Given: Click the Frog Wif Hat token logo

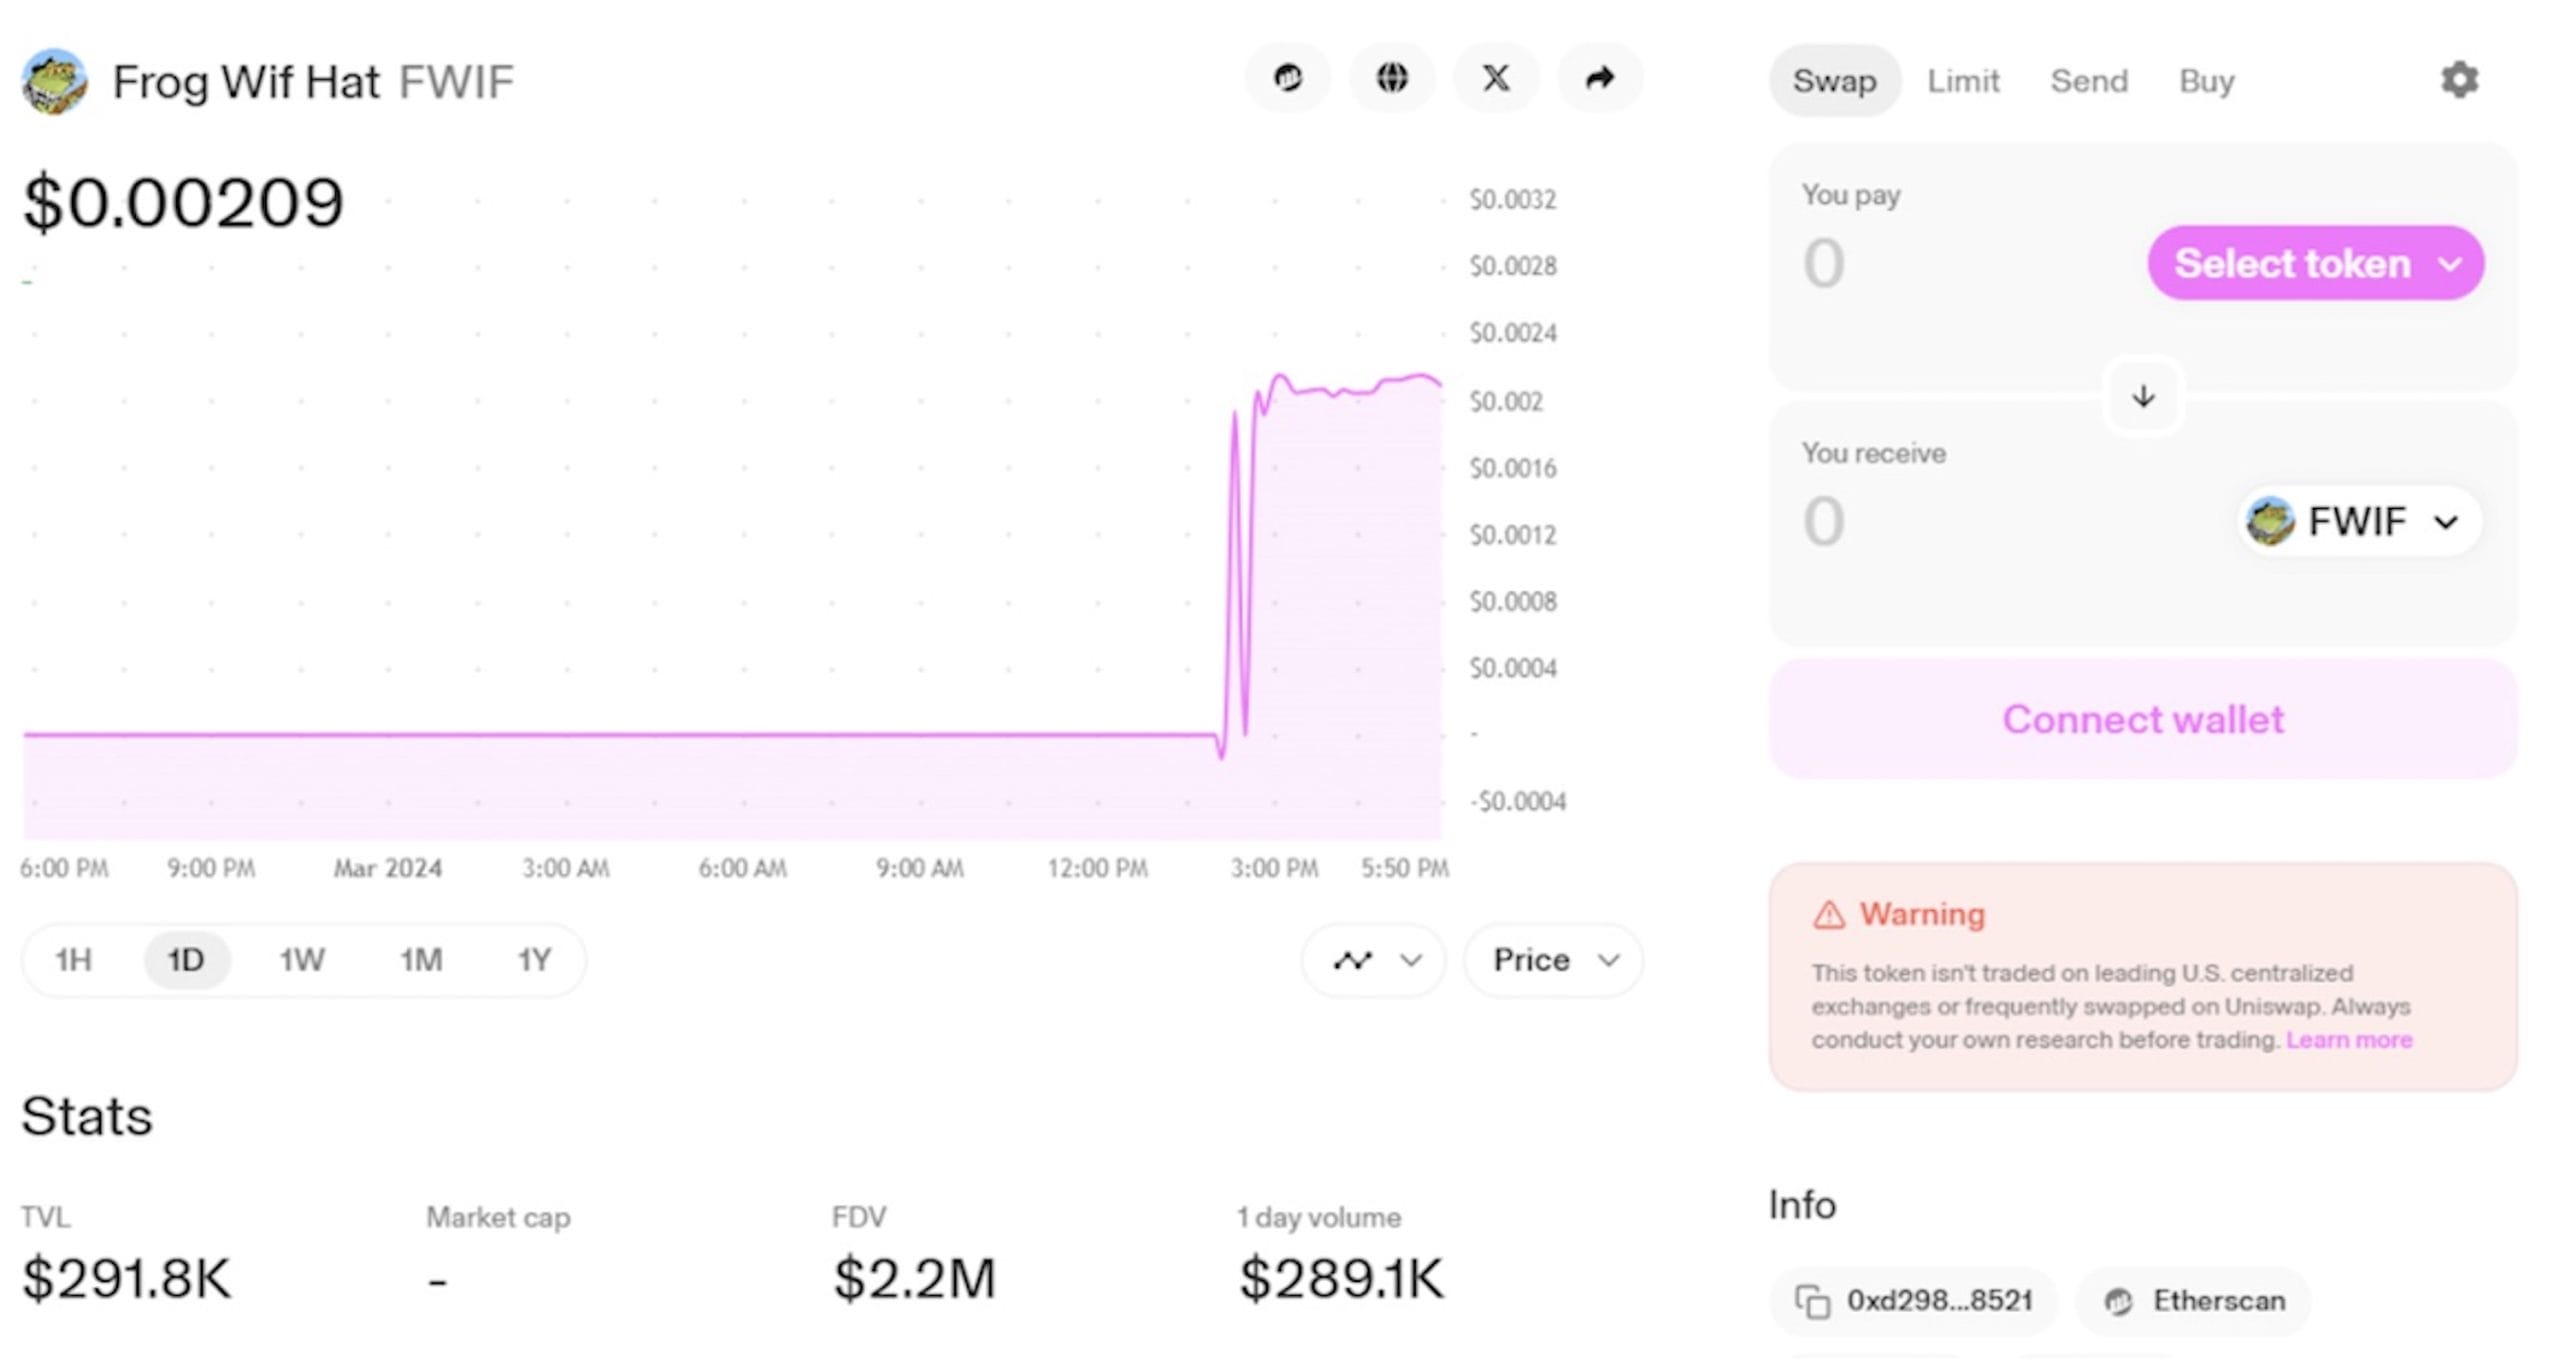Looking at the screenshot, I should pos(54,82).
